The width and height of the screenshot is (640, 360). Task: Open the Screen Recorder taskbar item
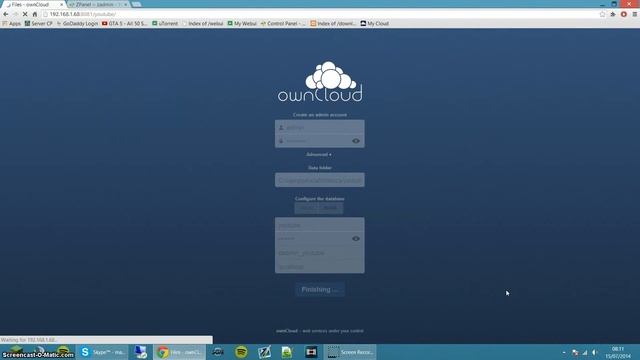[x=350, y=352]
